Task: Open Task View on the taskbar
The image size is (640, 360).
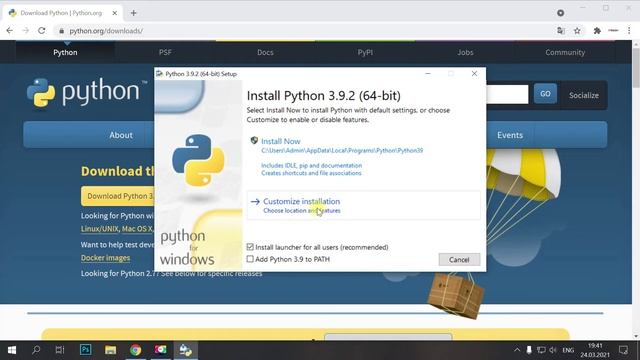Action: [x=60, y=350]
